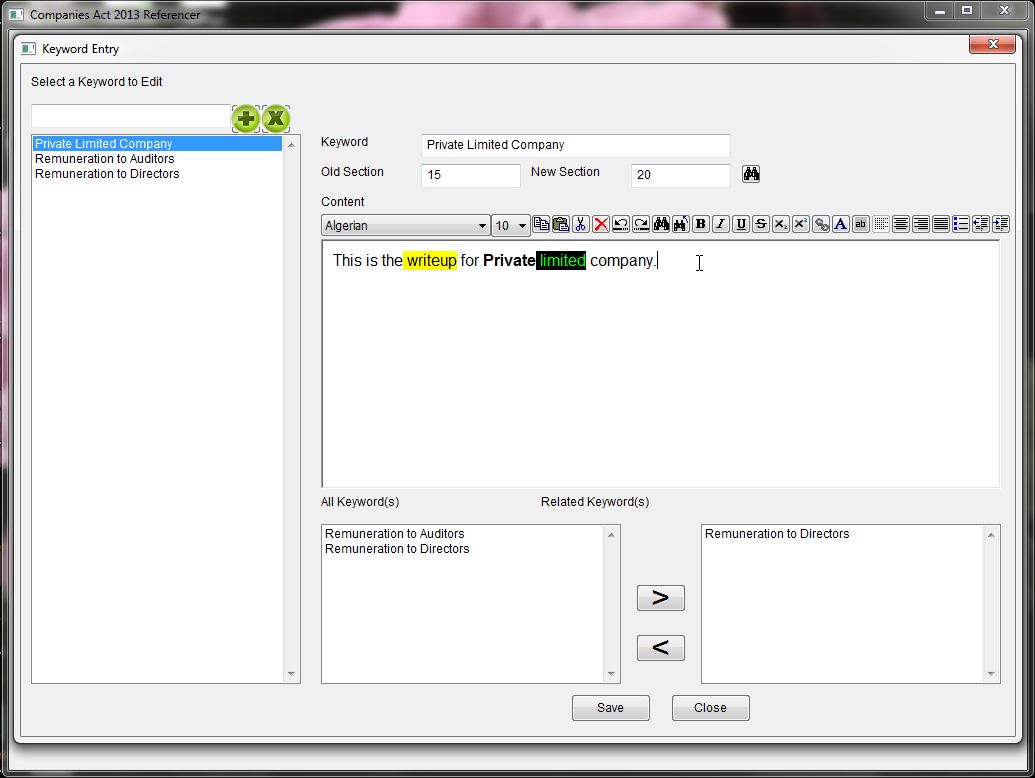Click the green X delete keyword icon
The image size is (1035, 778).
point(276,119)
